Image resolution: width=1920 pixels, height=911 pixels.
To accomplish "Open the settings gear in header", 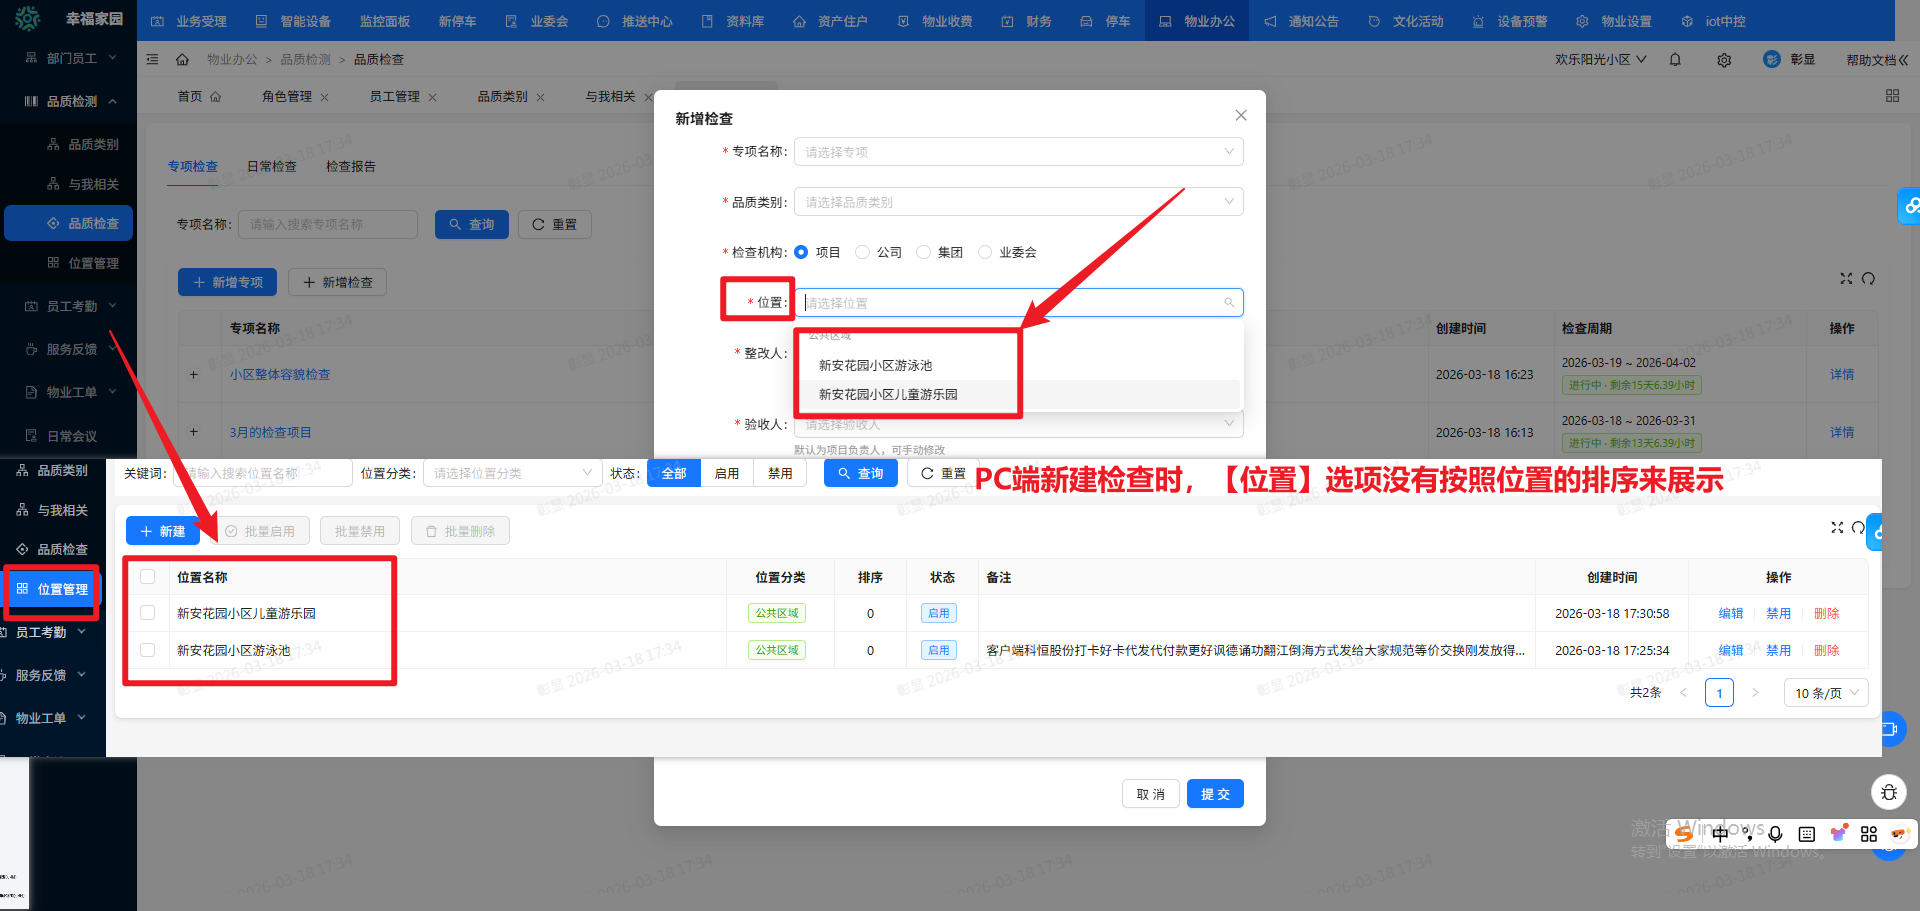I will click(x=1724, y=60).
